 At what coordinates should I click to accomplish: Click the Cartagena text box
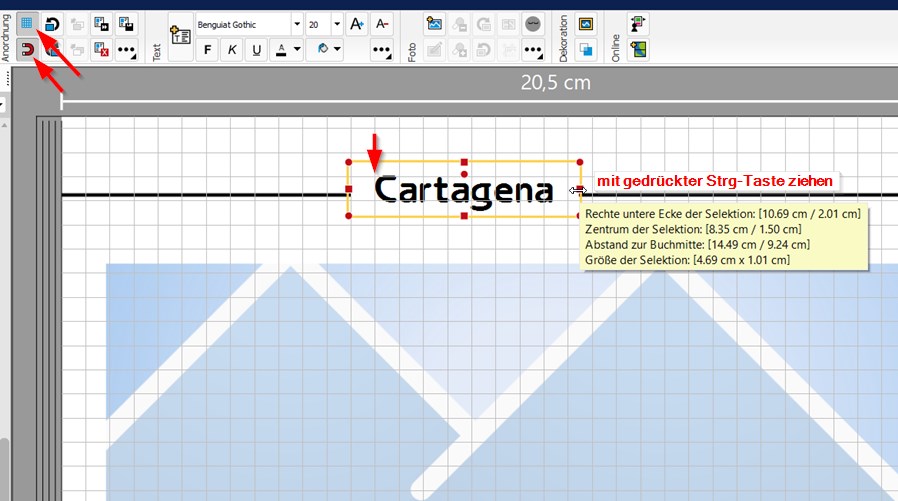pyautogui.click(x=463, y=189)
